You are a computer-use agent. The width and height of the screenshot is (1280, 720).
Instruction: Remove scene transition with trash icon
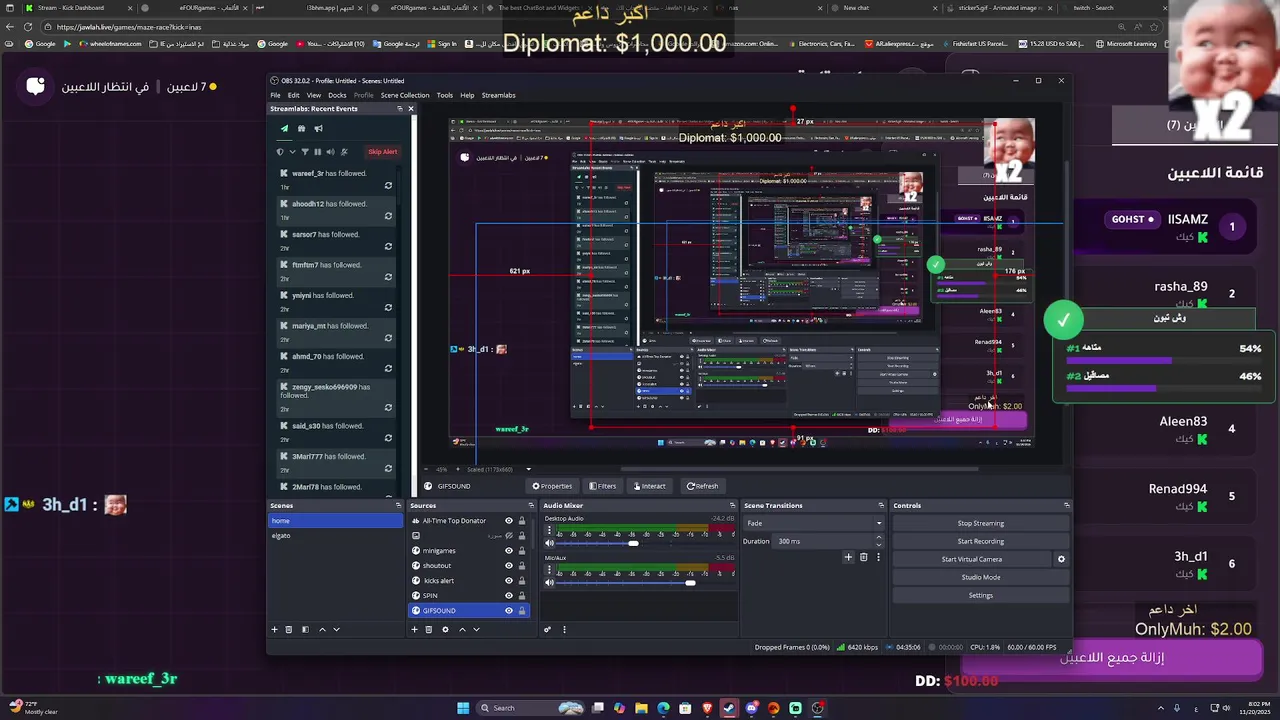[x=864, y=557]
